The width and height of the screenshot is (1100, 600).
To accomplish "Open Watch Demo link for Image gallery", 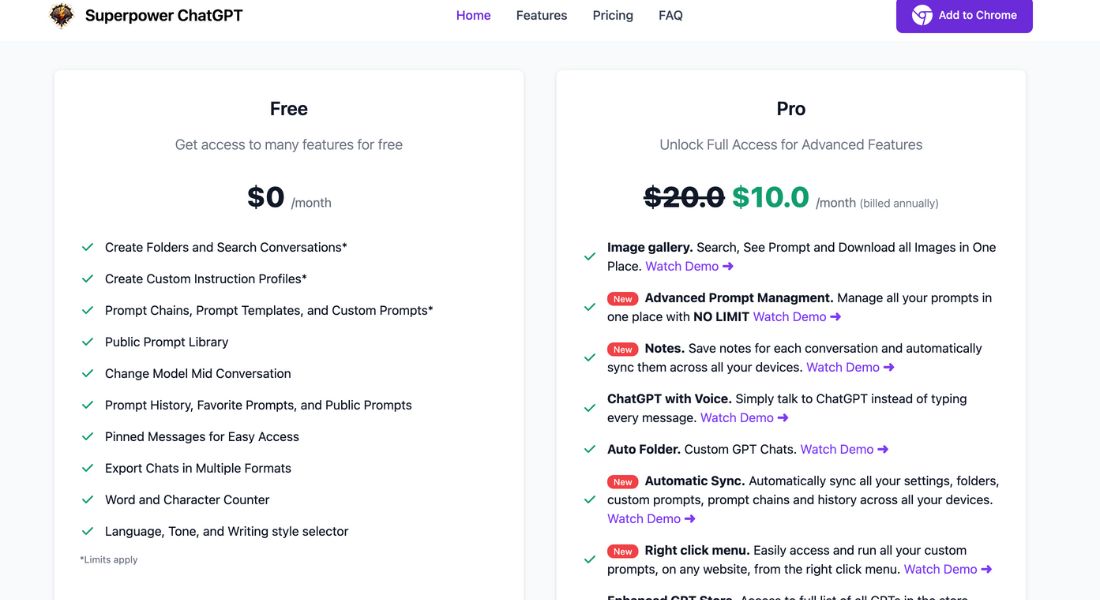I will pos(690,267).
